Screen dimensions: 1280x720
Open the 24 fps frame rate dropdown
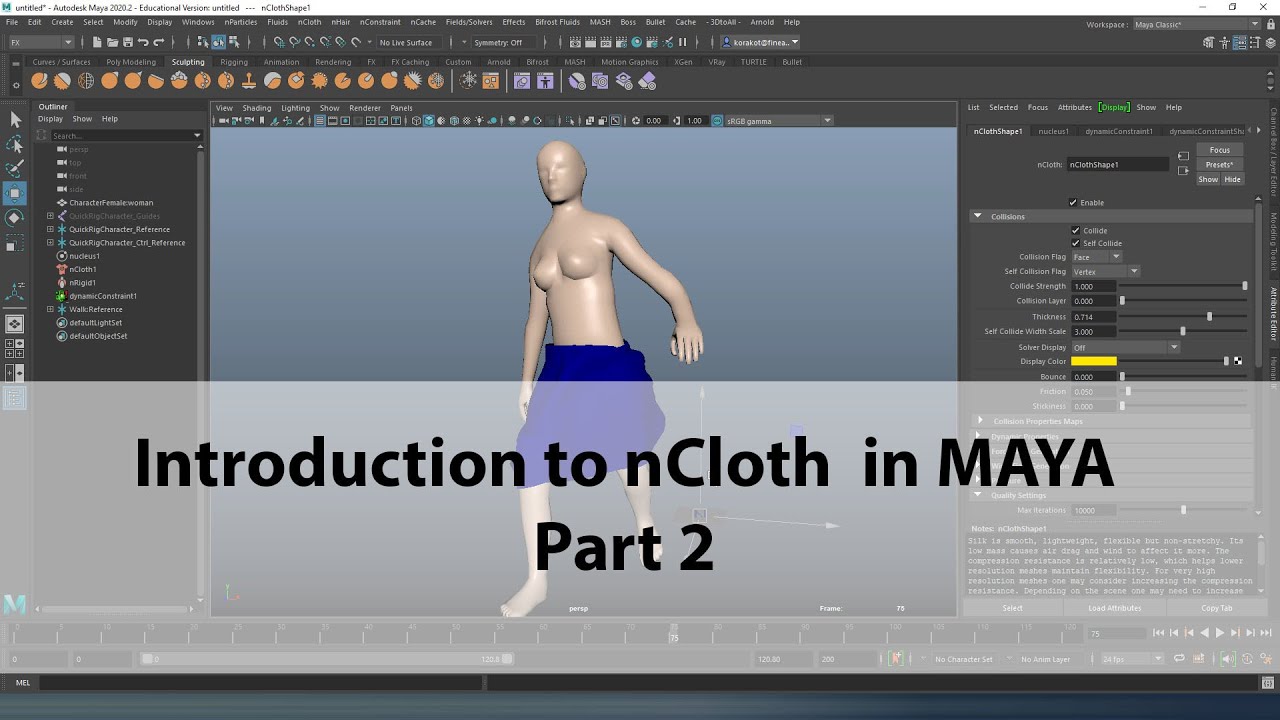pos(1132,659)
